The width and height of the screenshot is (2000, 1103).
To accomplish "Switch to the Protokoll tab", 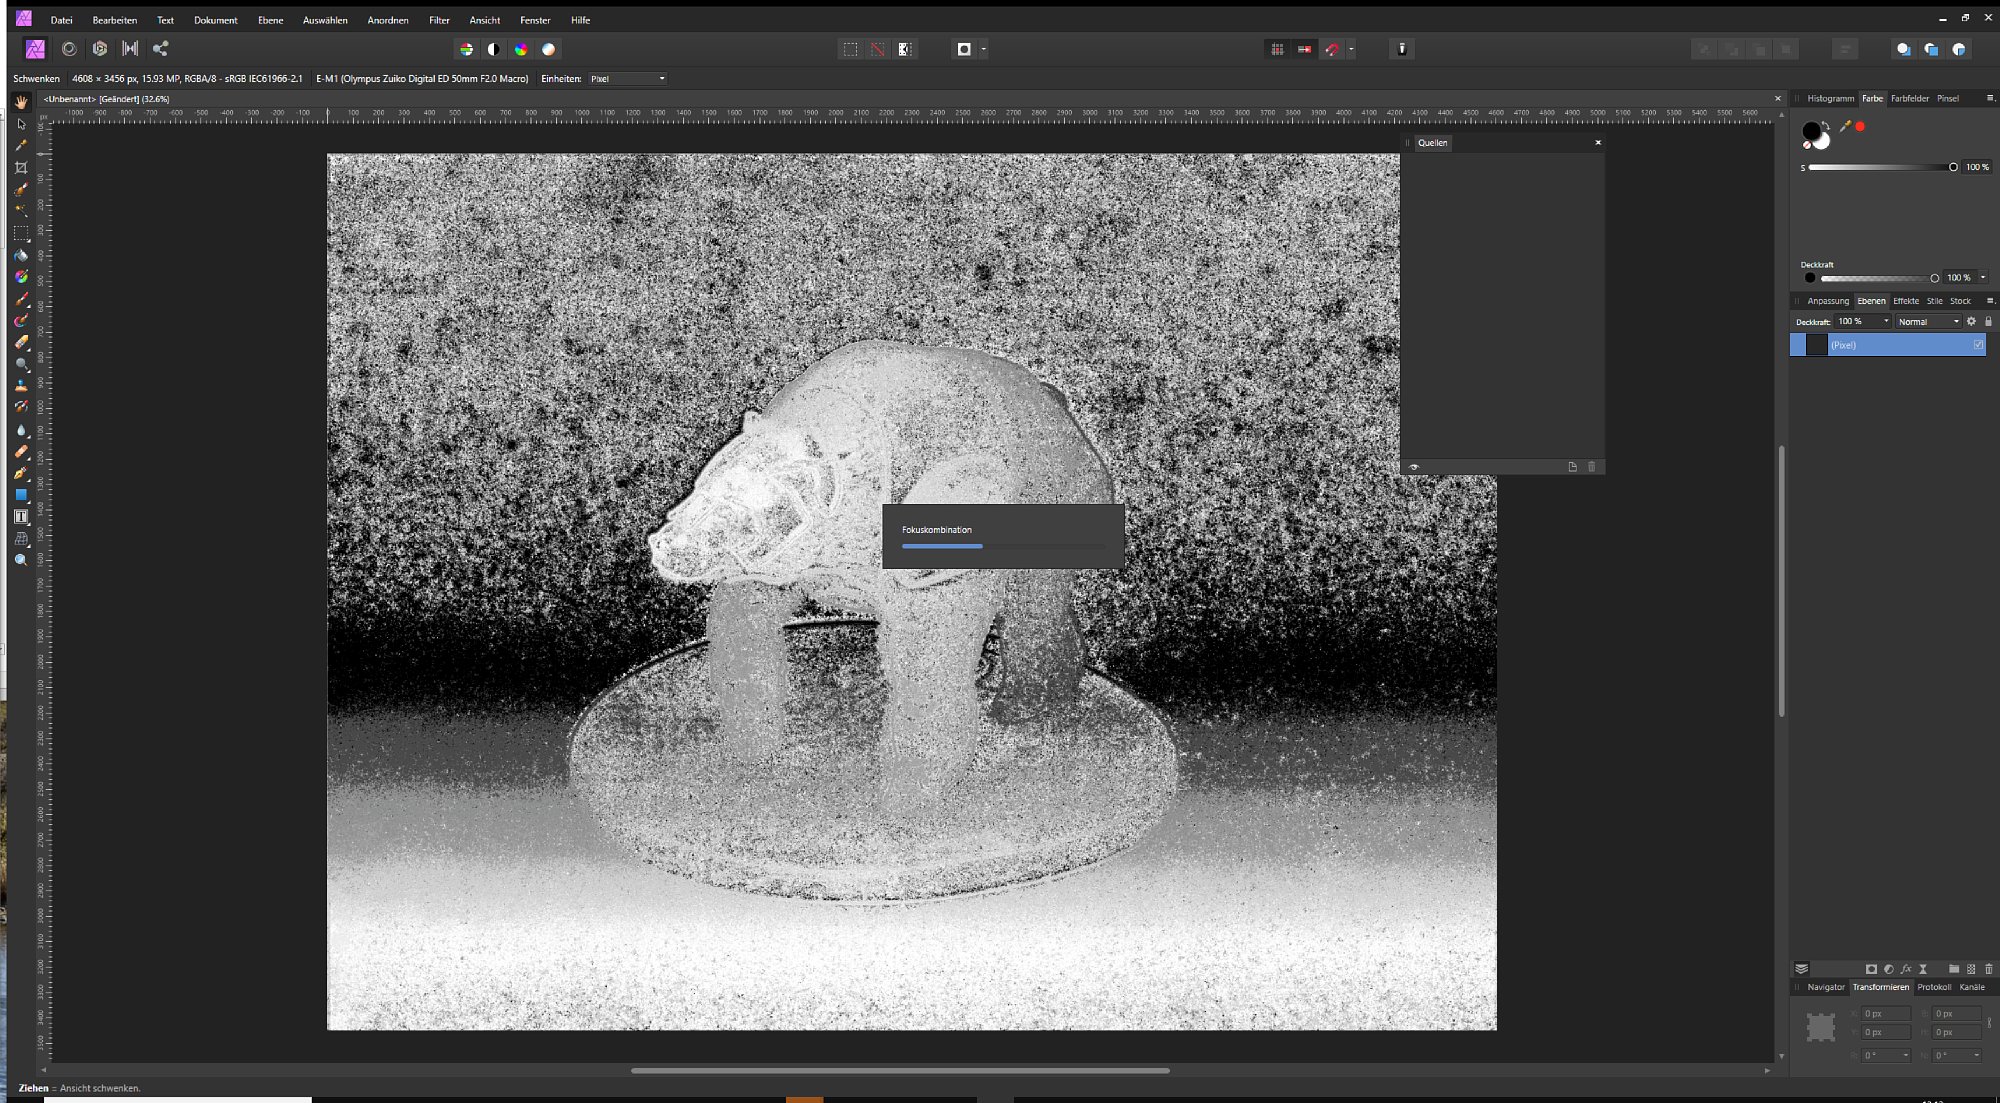I will [1934, 987].
